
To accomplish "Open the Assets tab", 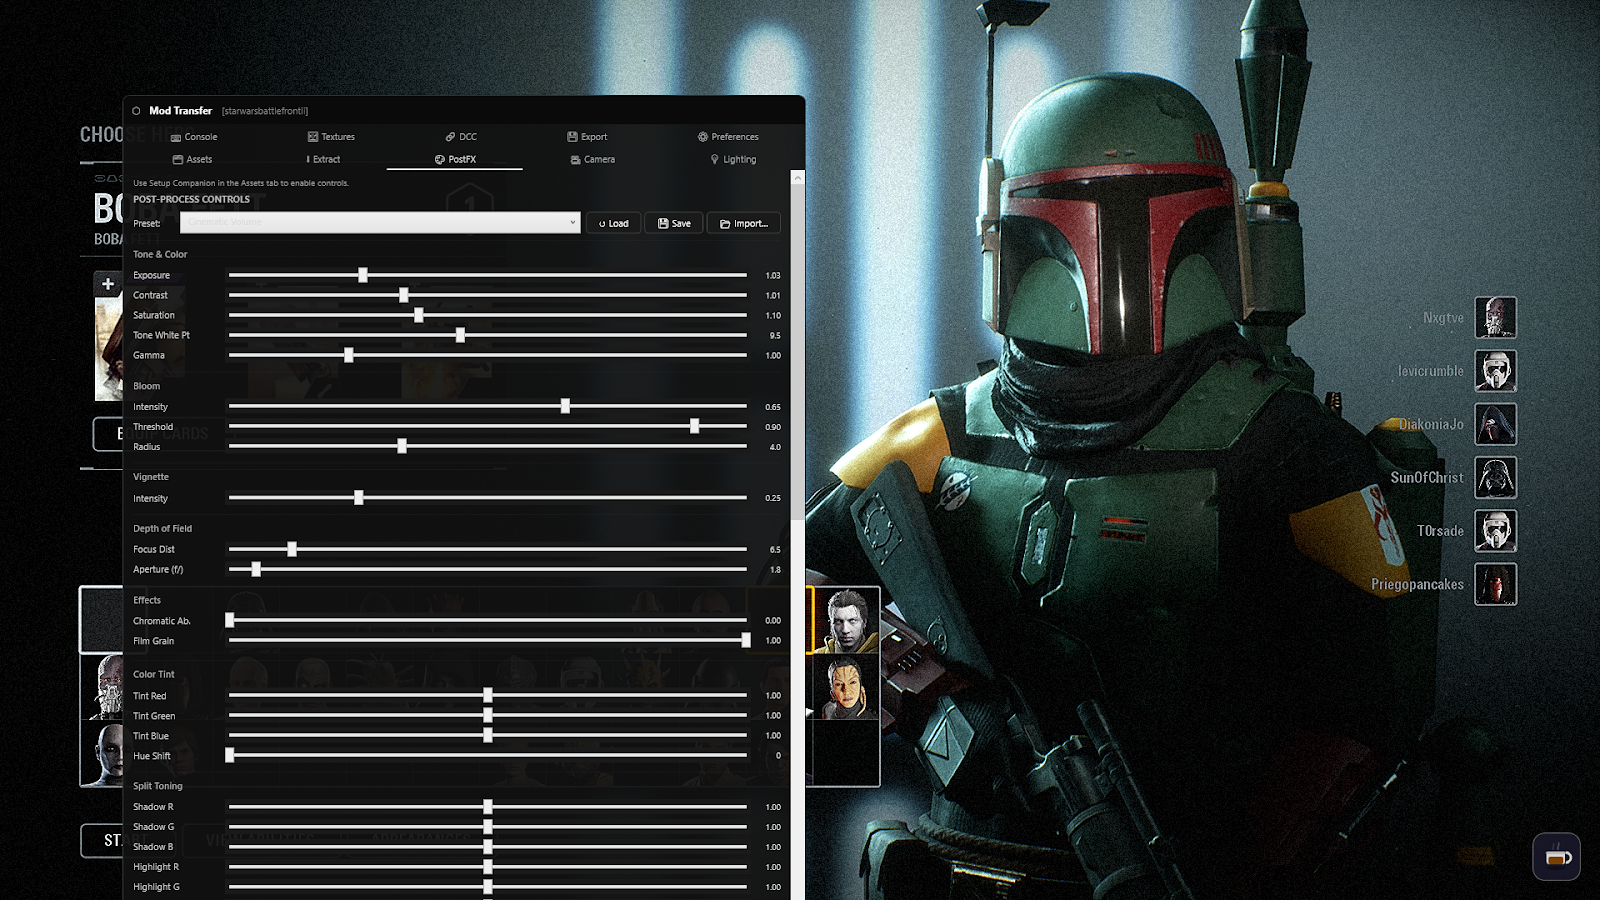I will [x=192, y=159].
